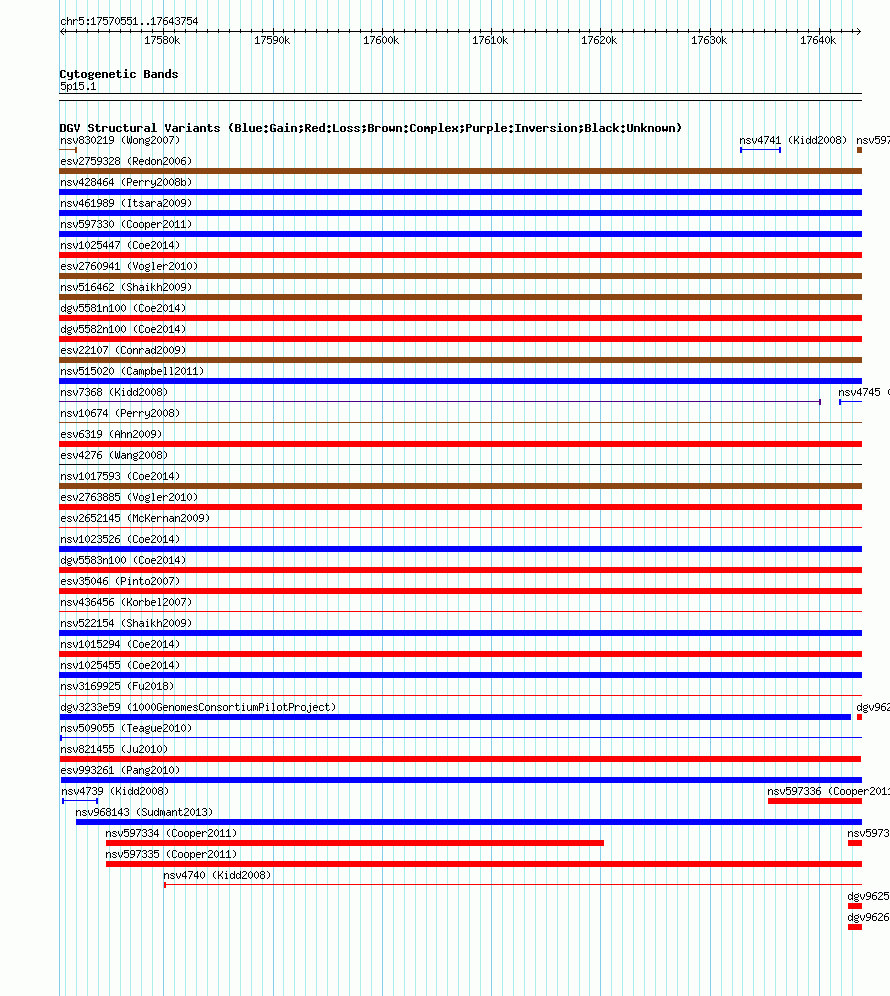The width and height of the screenshot is (890, 996).
Task: Open nsv968143 (Sudmant2013) entry
Action: 144,812
